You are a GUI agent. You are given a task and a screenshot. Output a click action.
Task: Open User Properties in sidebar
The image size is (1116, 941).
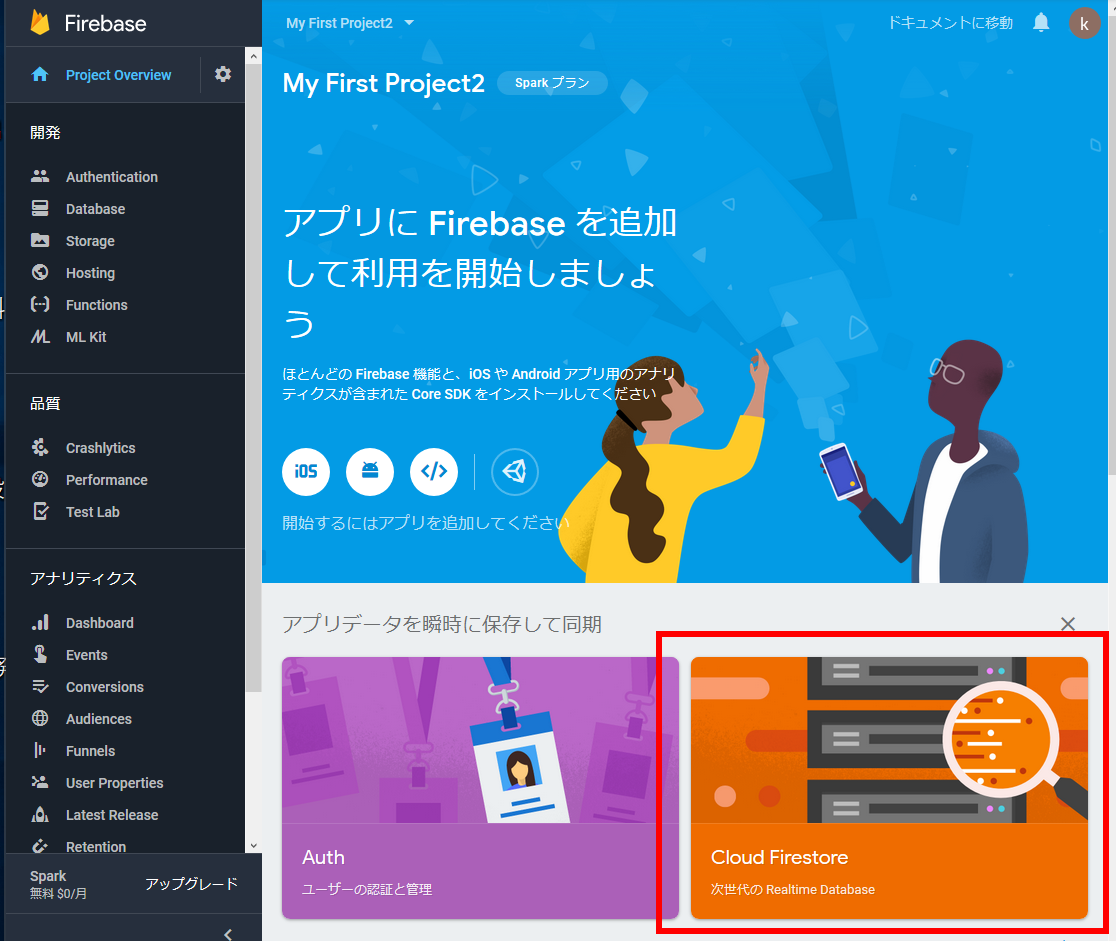click(x=115, y=783)
